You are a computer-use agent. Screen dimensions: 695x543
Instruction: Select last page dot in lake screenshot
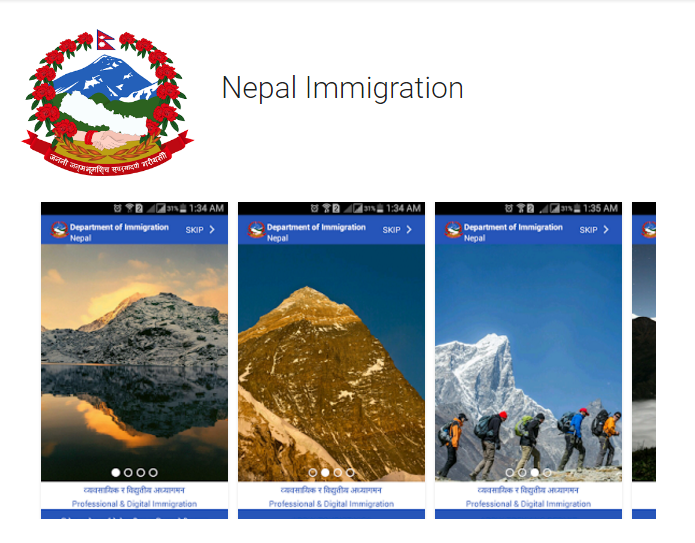tap(153, 473)
